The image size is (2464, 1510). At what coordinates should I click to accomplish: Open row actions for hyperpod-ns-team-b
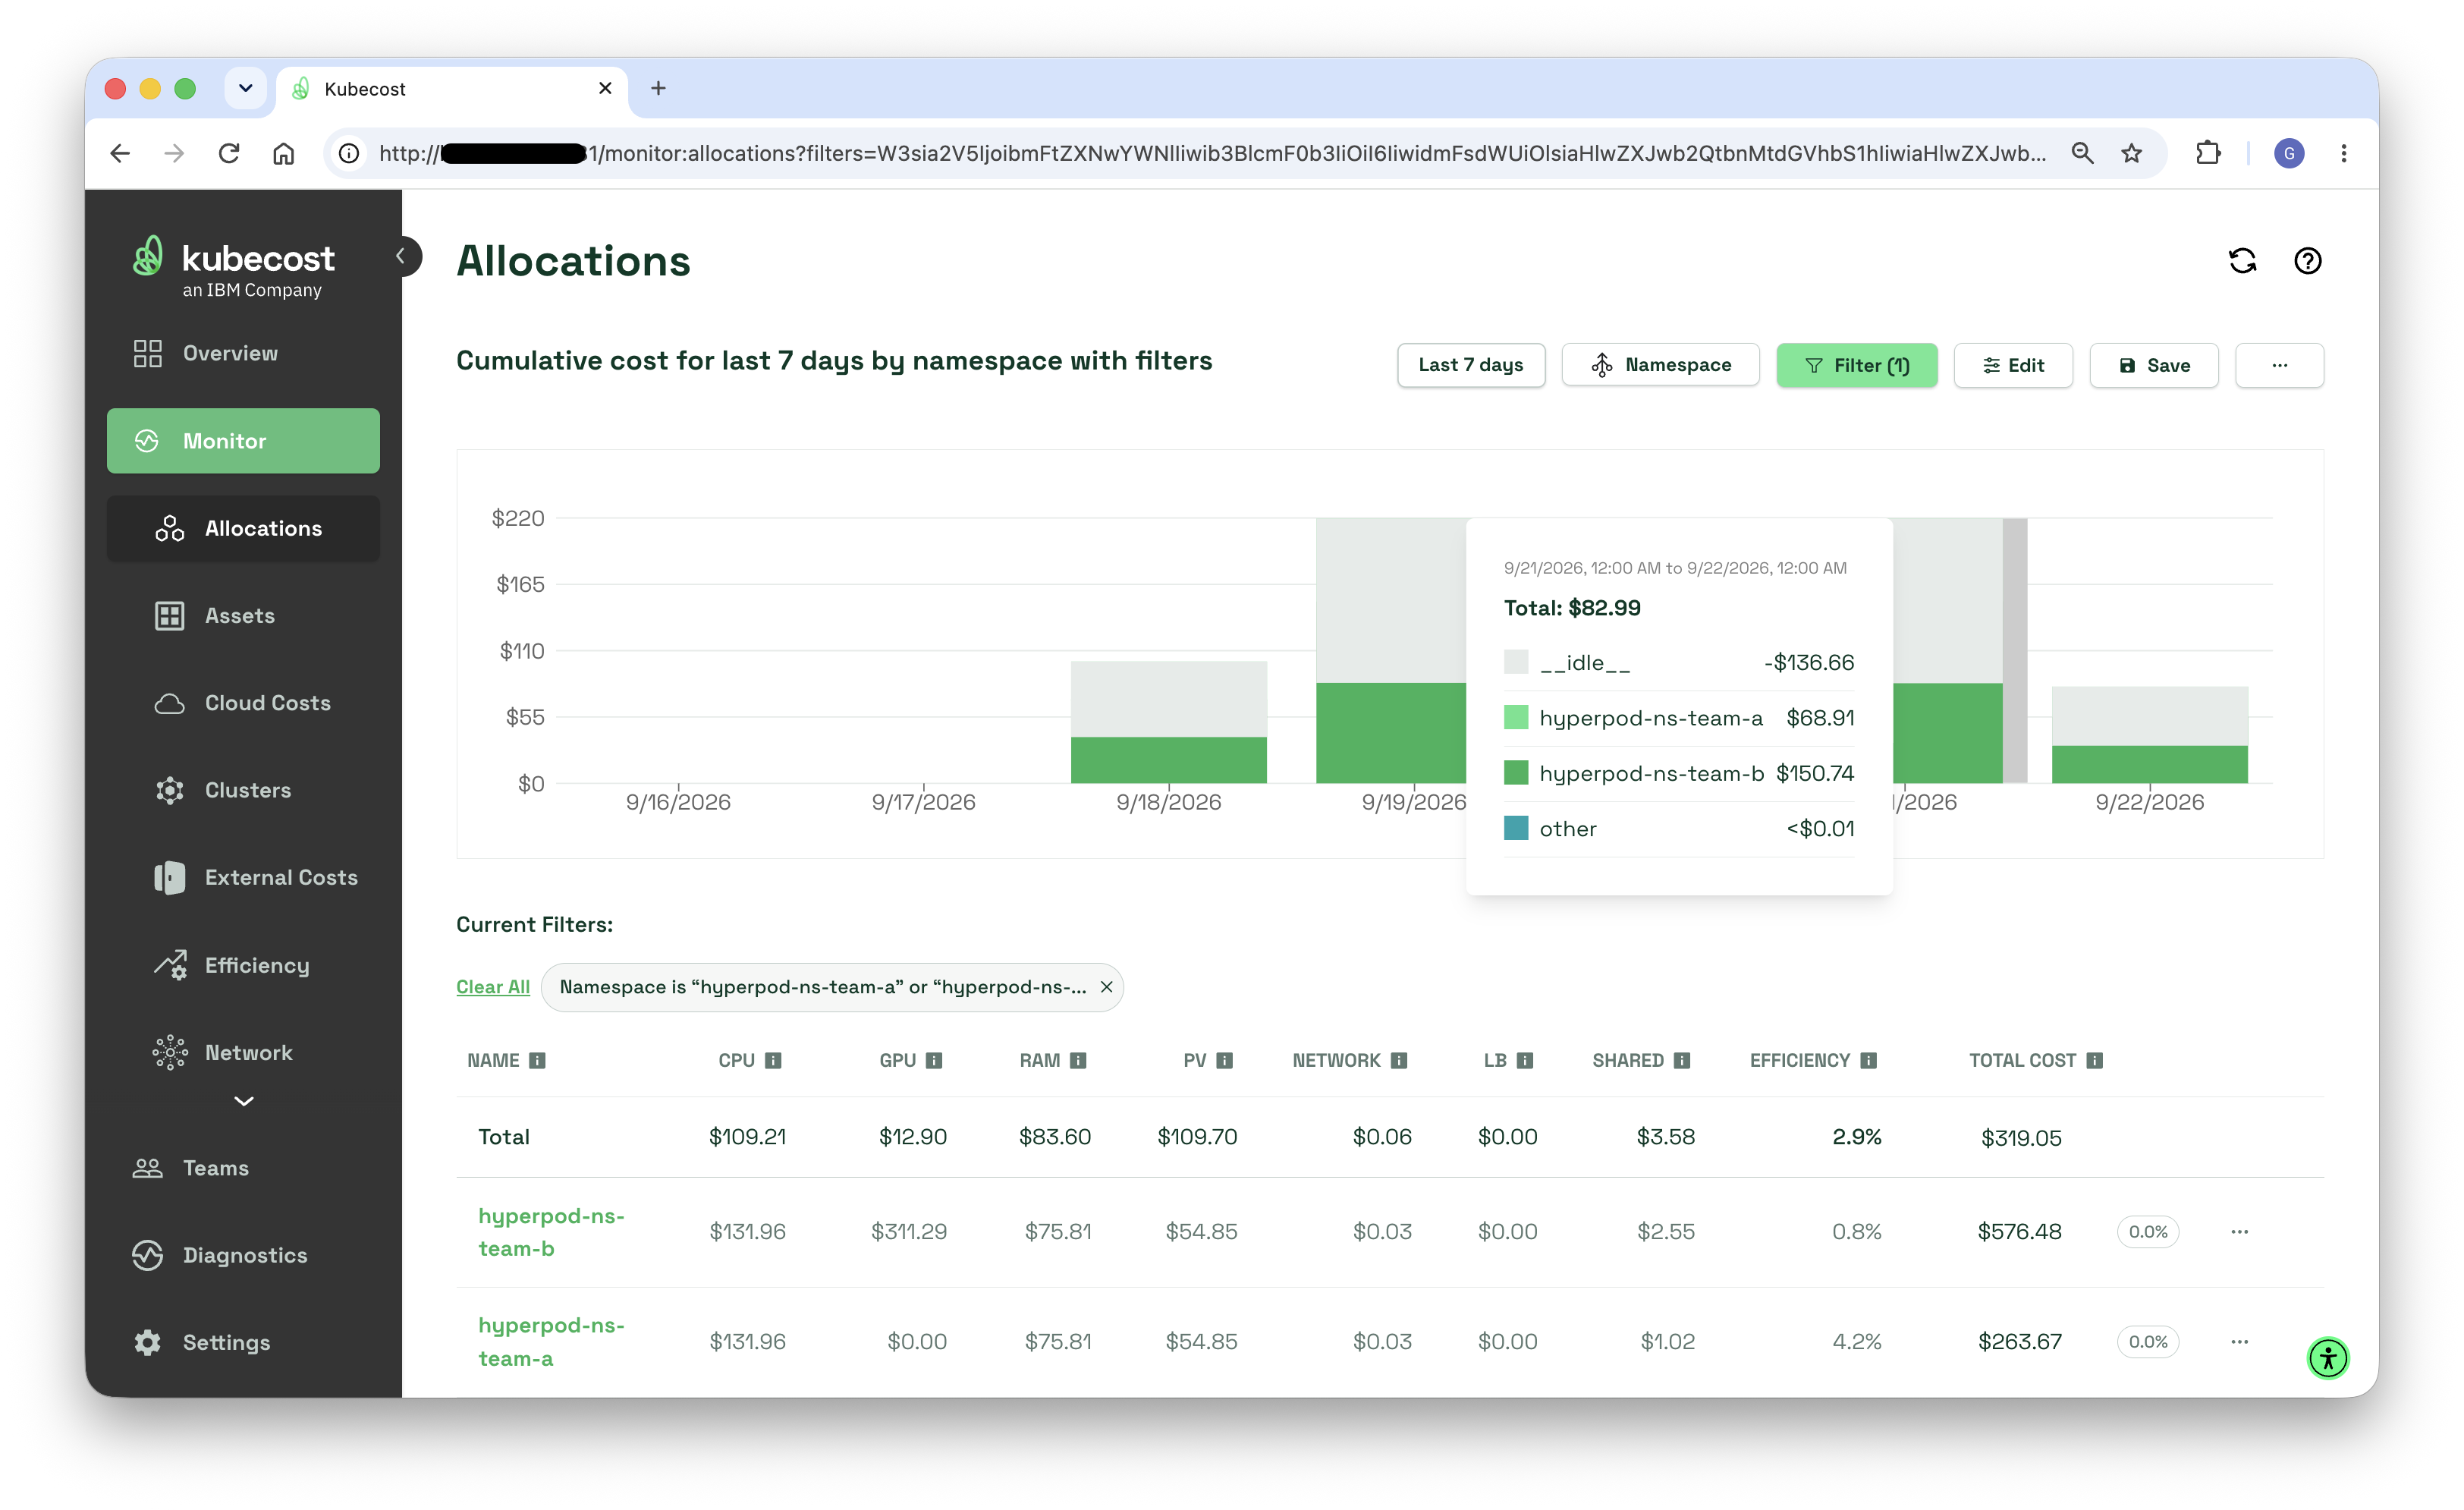[2239, 1231]
